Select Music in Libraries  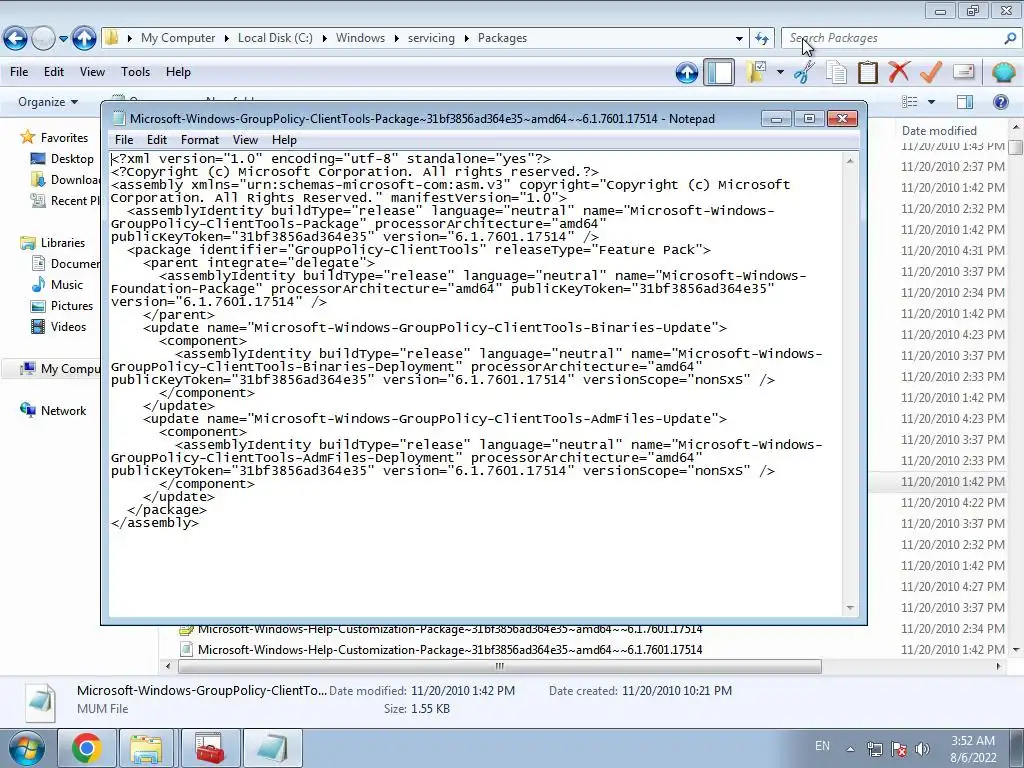point(67,285)
